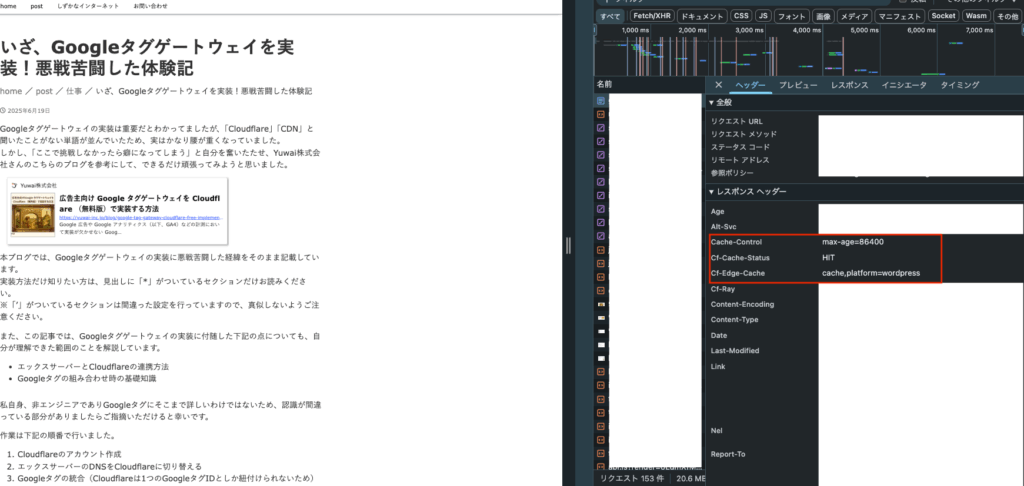Filter requests by JS
The image size is (1024, 486).
[x=763, y=16]
